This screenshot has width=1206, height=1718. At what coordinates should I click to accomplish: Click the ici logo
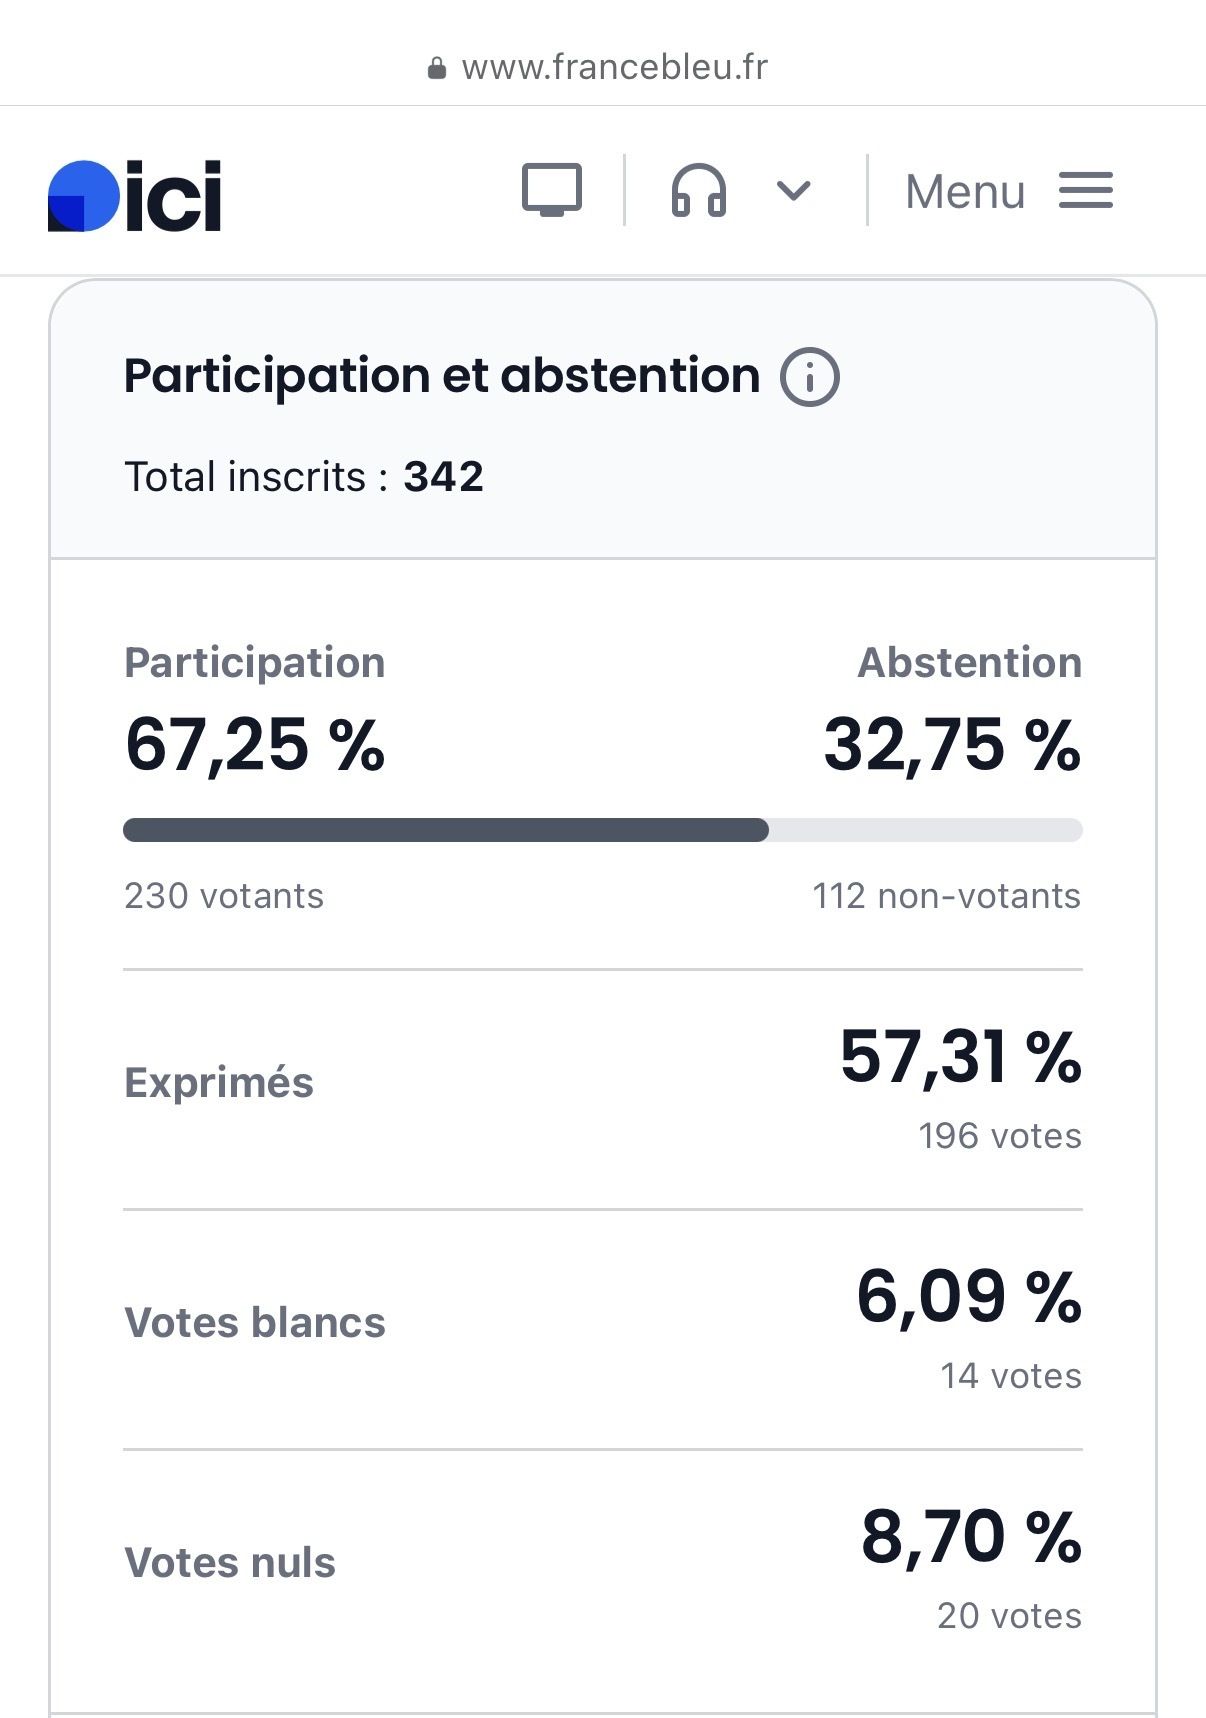pos(135,195)
